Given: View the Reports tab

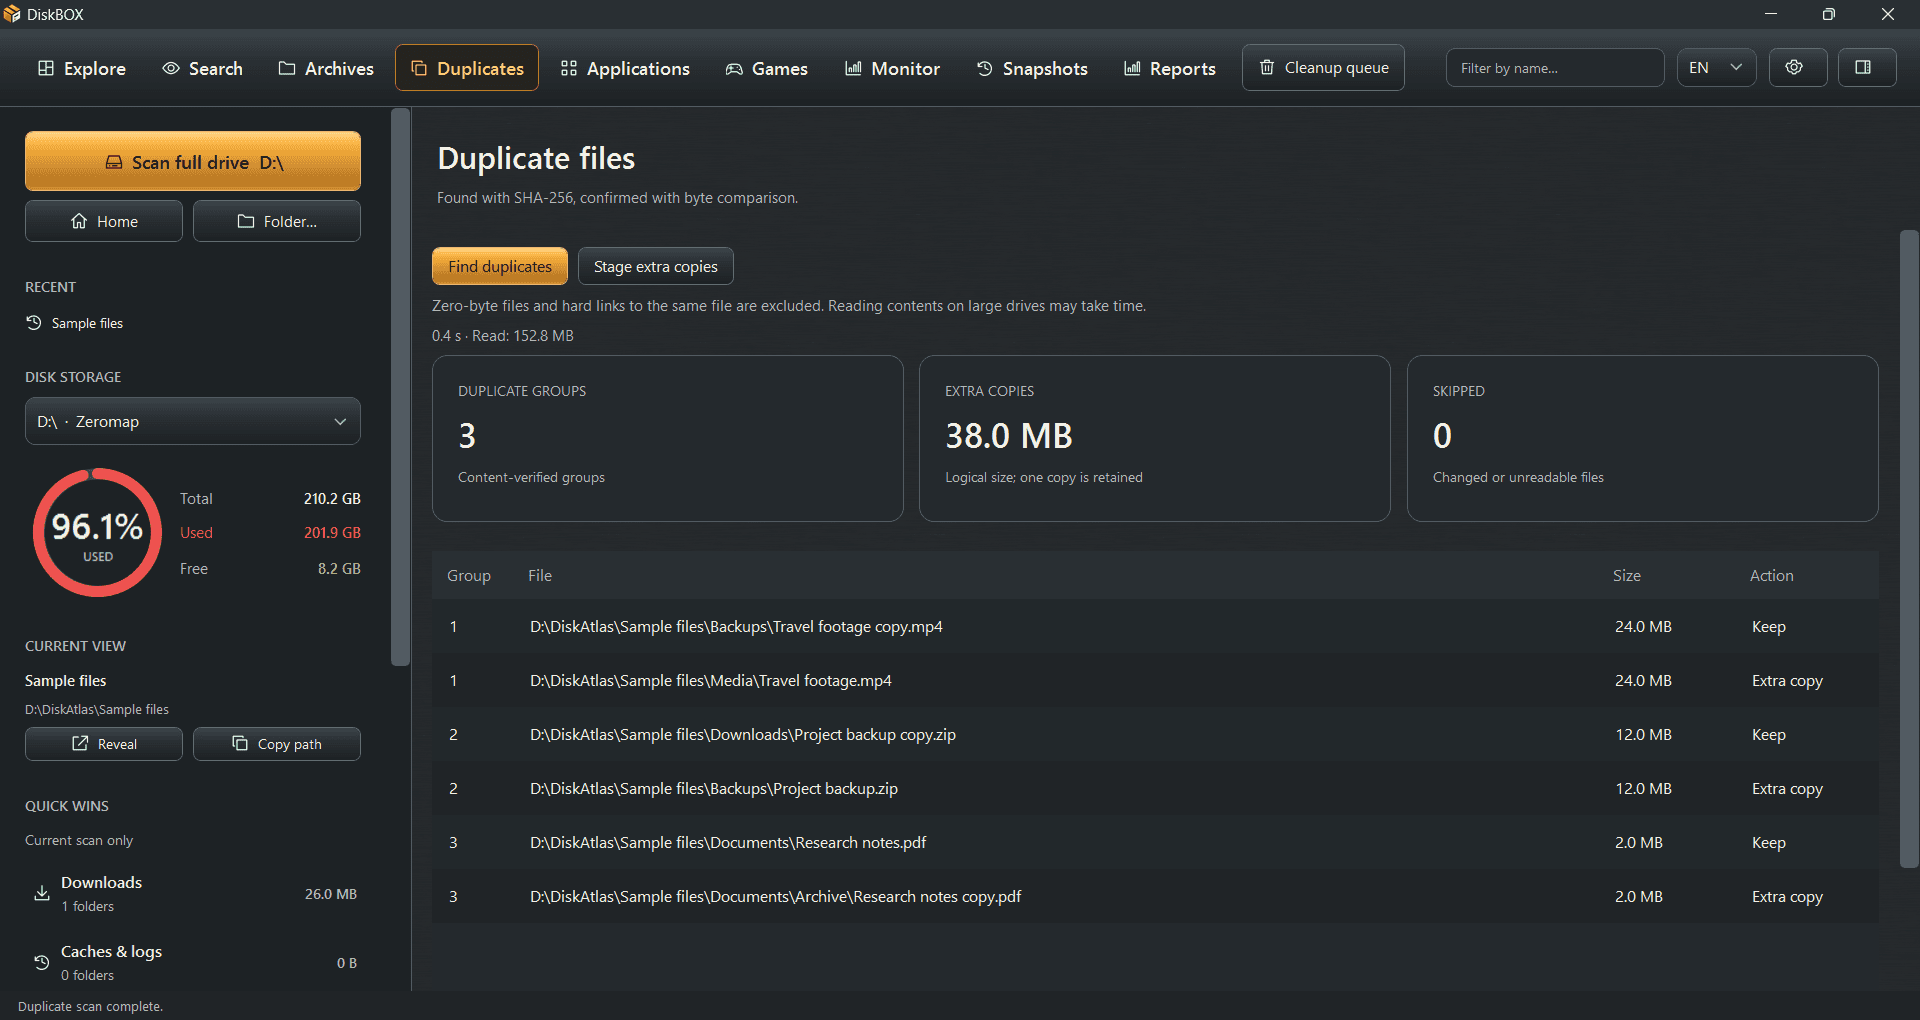Looking at the screenshot, I should coord(1170,68).
